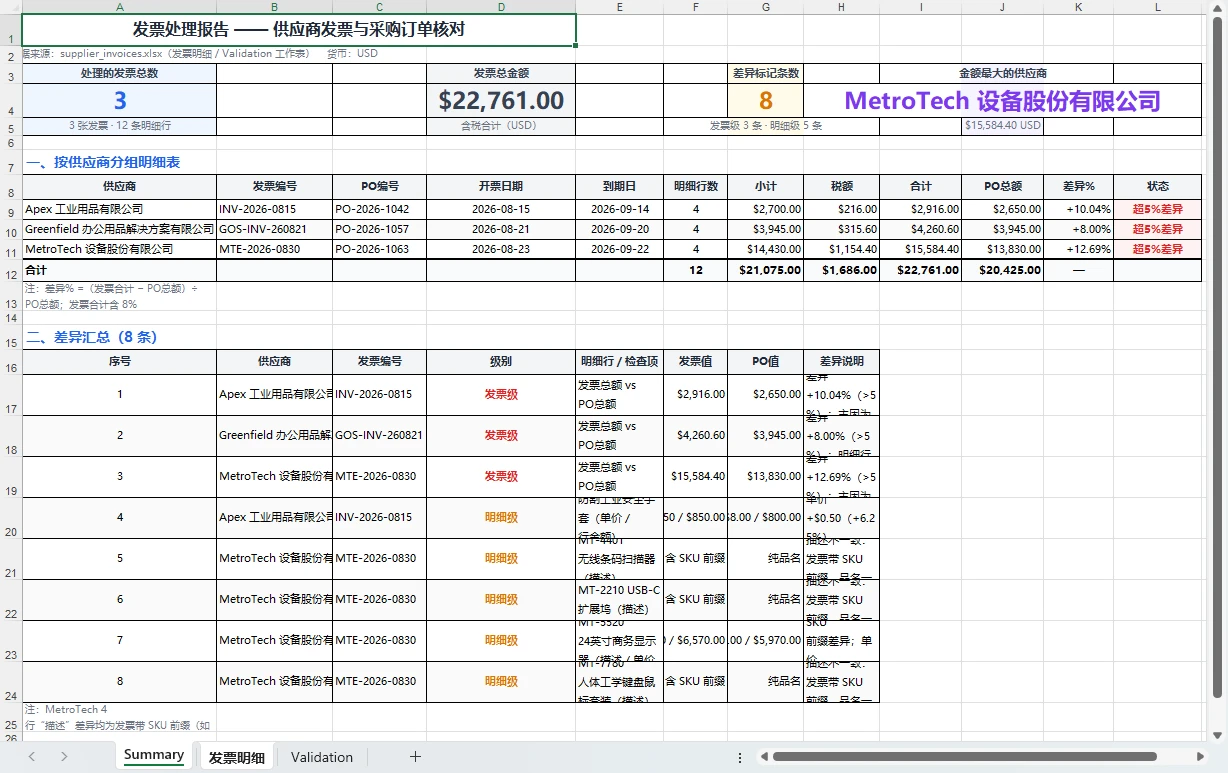Select the invoice count value 3
Viewport: 1228px width, 773px height.
pos(119,100)
